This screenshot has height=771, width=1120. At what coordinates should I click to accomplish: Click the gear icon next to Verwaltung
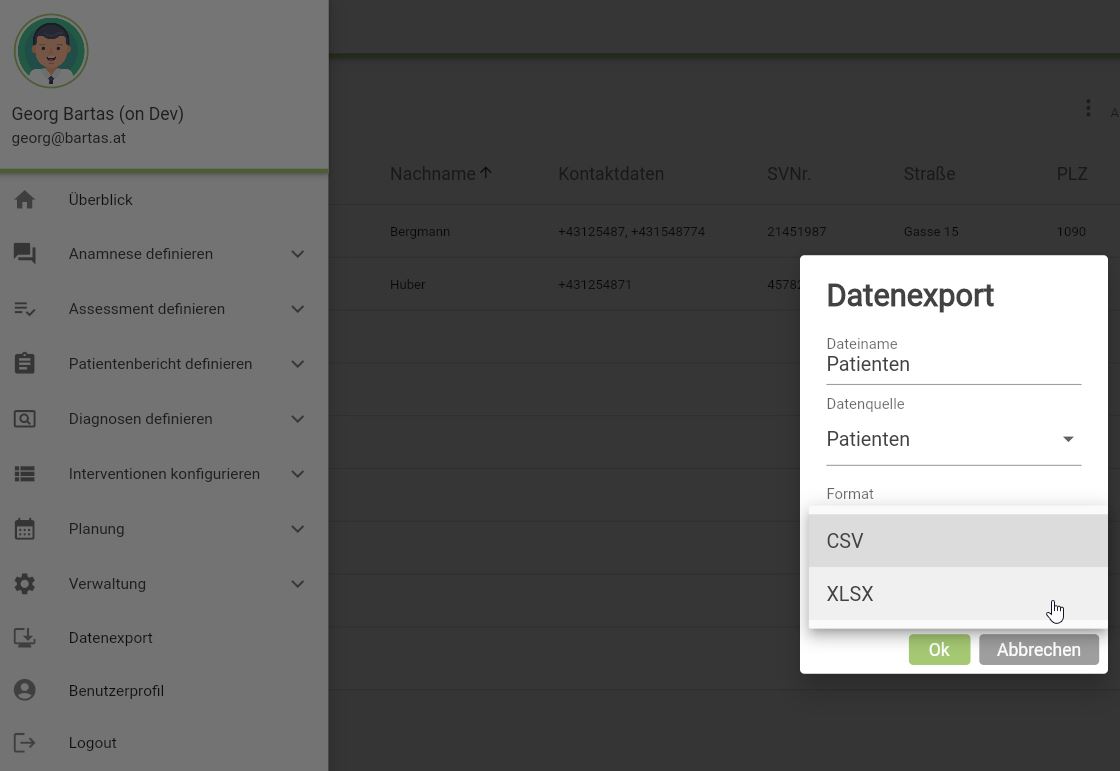(x=25, y=584)
